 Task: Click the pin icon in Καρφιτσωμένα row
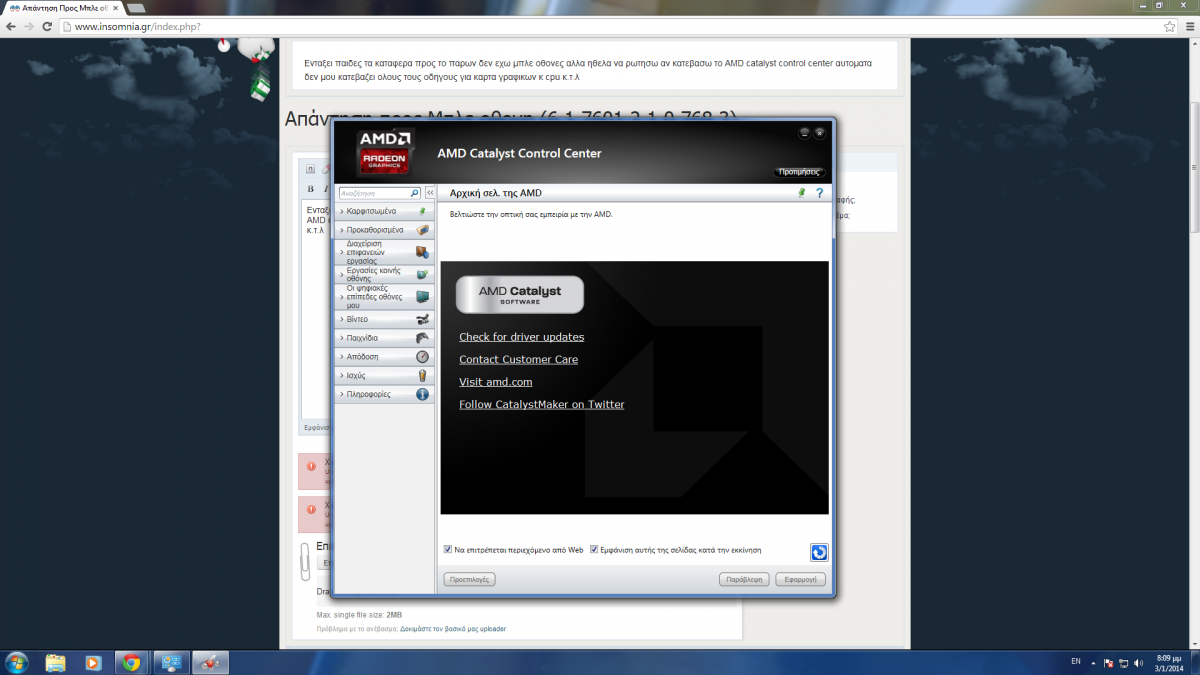[422, 211]
